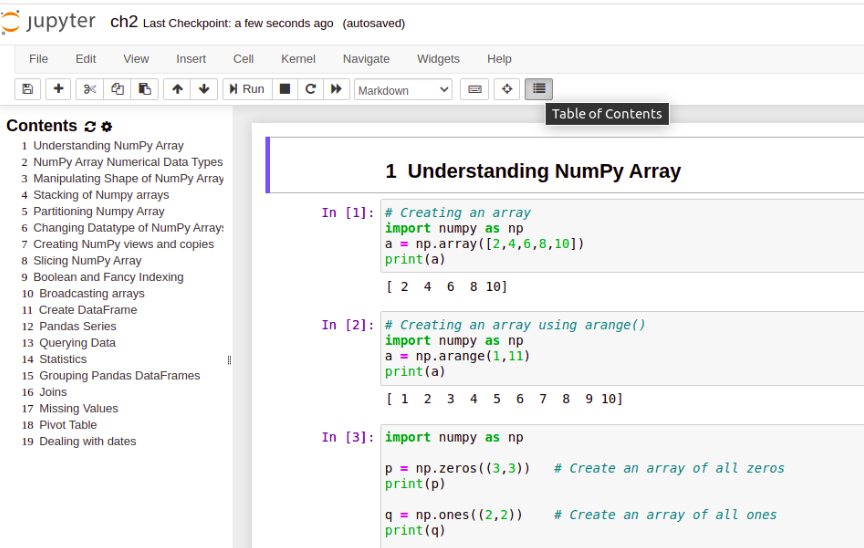864x548 pixels.
Task: Open the Navigate menu
Action: pyautogui.click(x=366, y=59)
